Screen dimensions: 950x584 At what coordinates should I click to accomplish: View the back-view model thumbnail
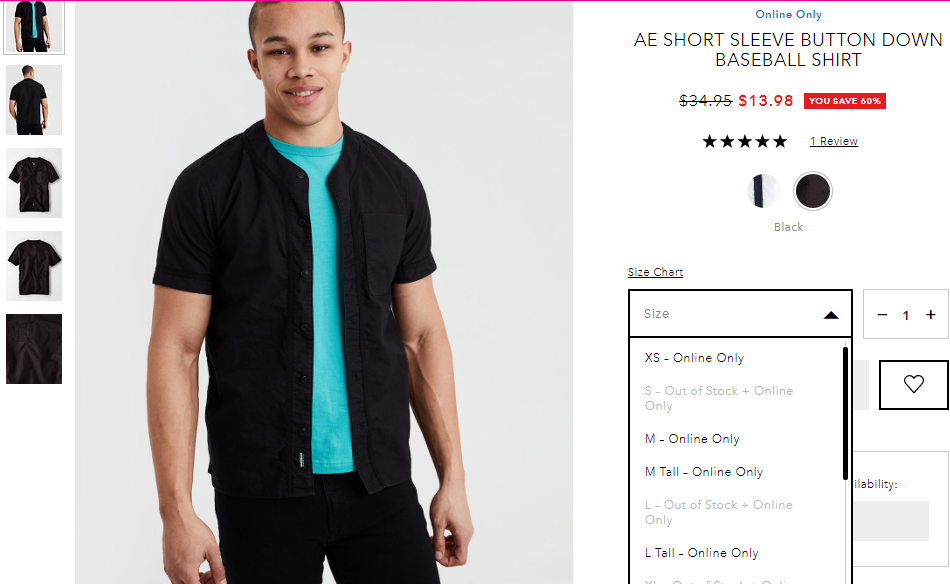tap(34, 100)
